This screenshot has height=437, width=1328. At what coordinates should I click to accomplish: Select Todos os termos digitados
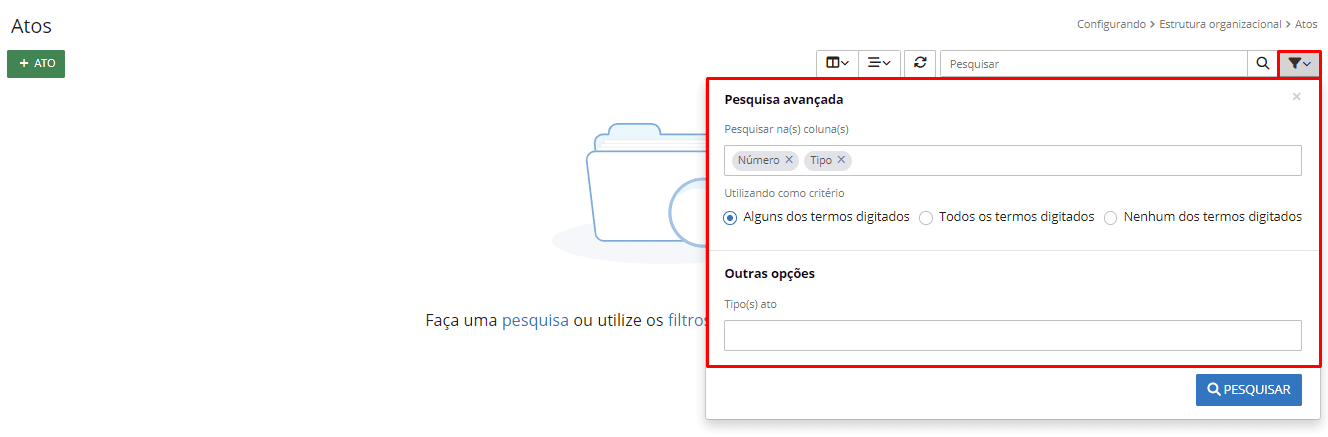coord(926,217)
